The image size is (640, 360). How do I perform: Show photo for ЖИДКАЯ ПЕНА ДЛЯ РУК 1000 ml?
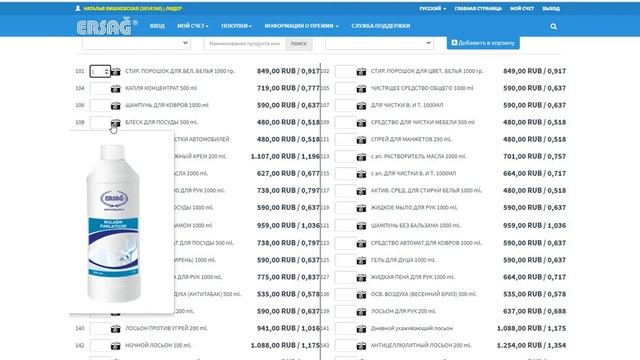click(x=361, y=278)
